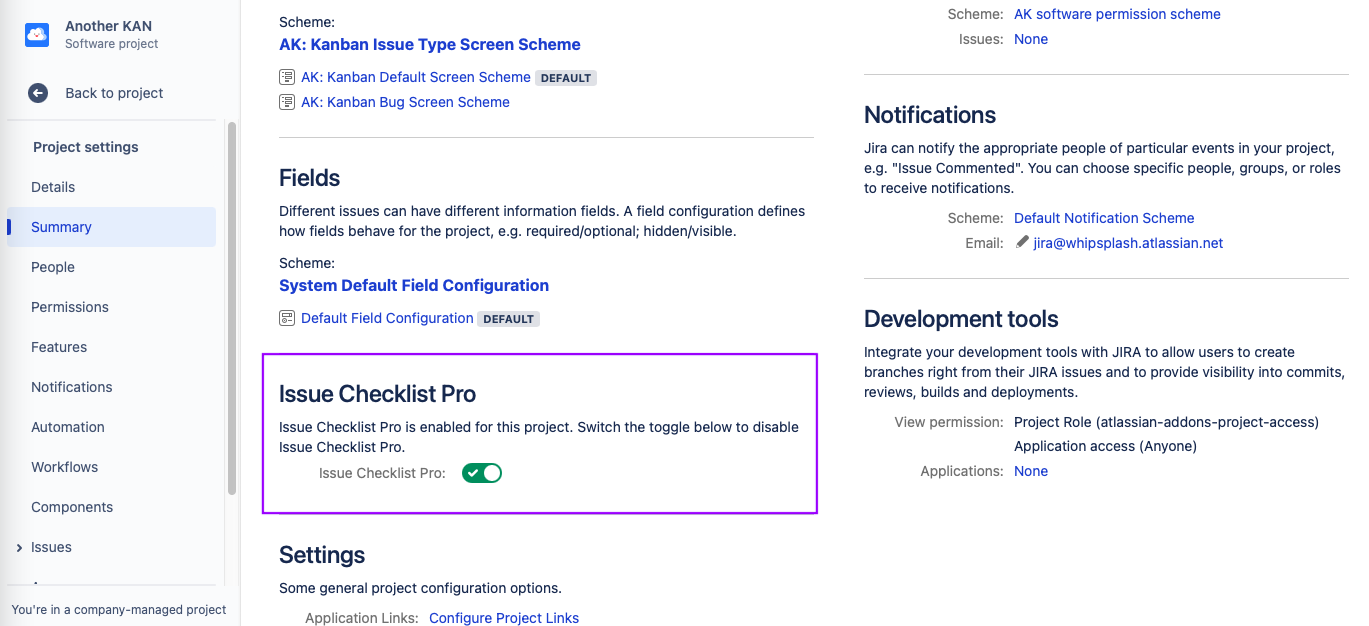Disable the Issue Checklist Pro toggle
Image resolution: width=1369 pixels, height=626 pixels.
481,473
